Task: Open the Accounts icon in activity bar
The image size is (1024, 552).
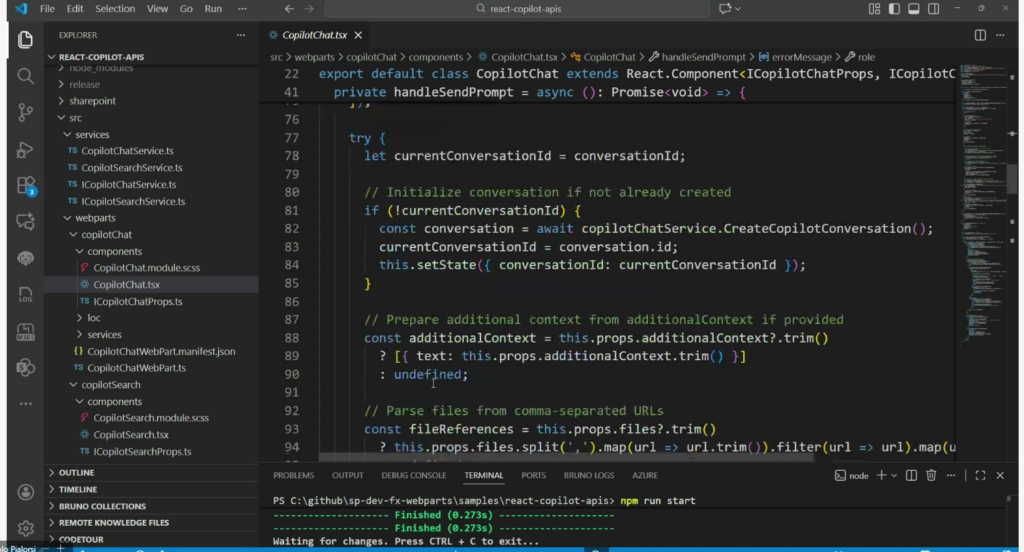Action: click(x=26, y=491)
